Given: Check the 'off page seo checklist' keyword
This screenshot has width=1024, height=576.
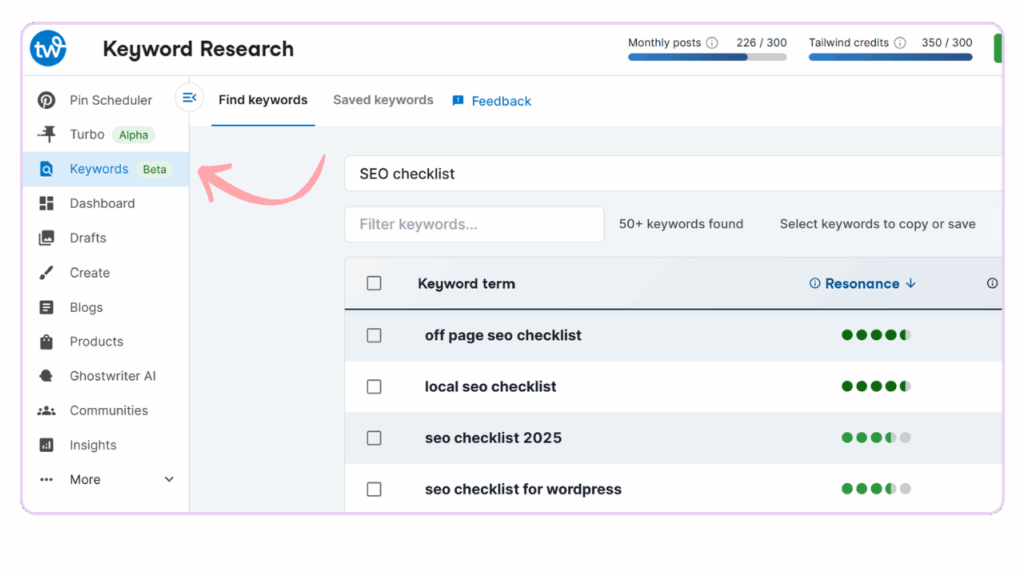Looking at the screenshot, I should coord(374,335).
